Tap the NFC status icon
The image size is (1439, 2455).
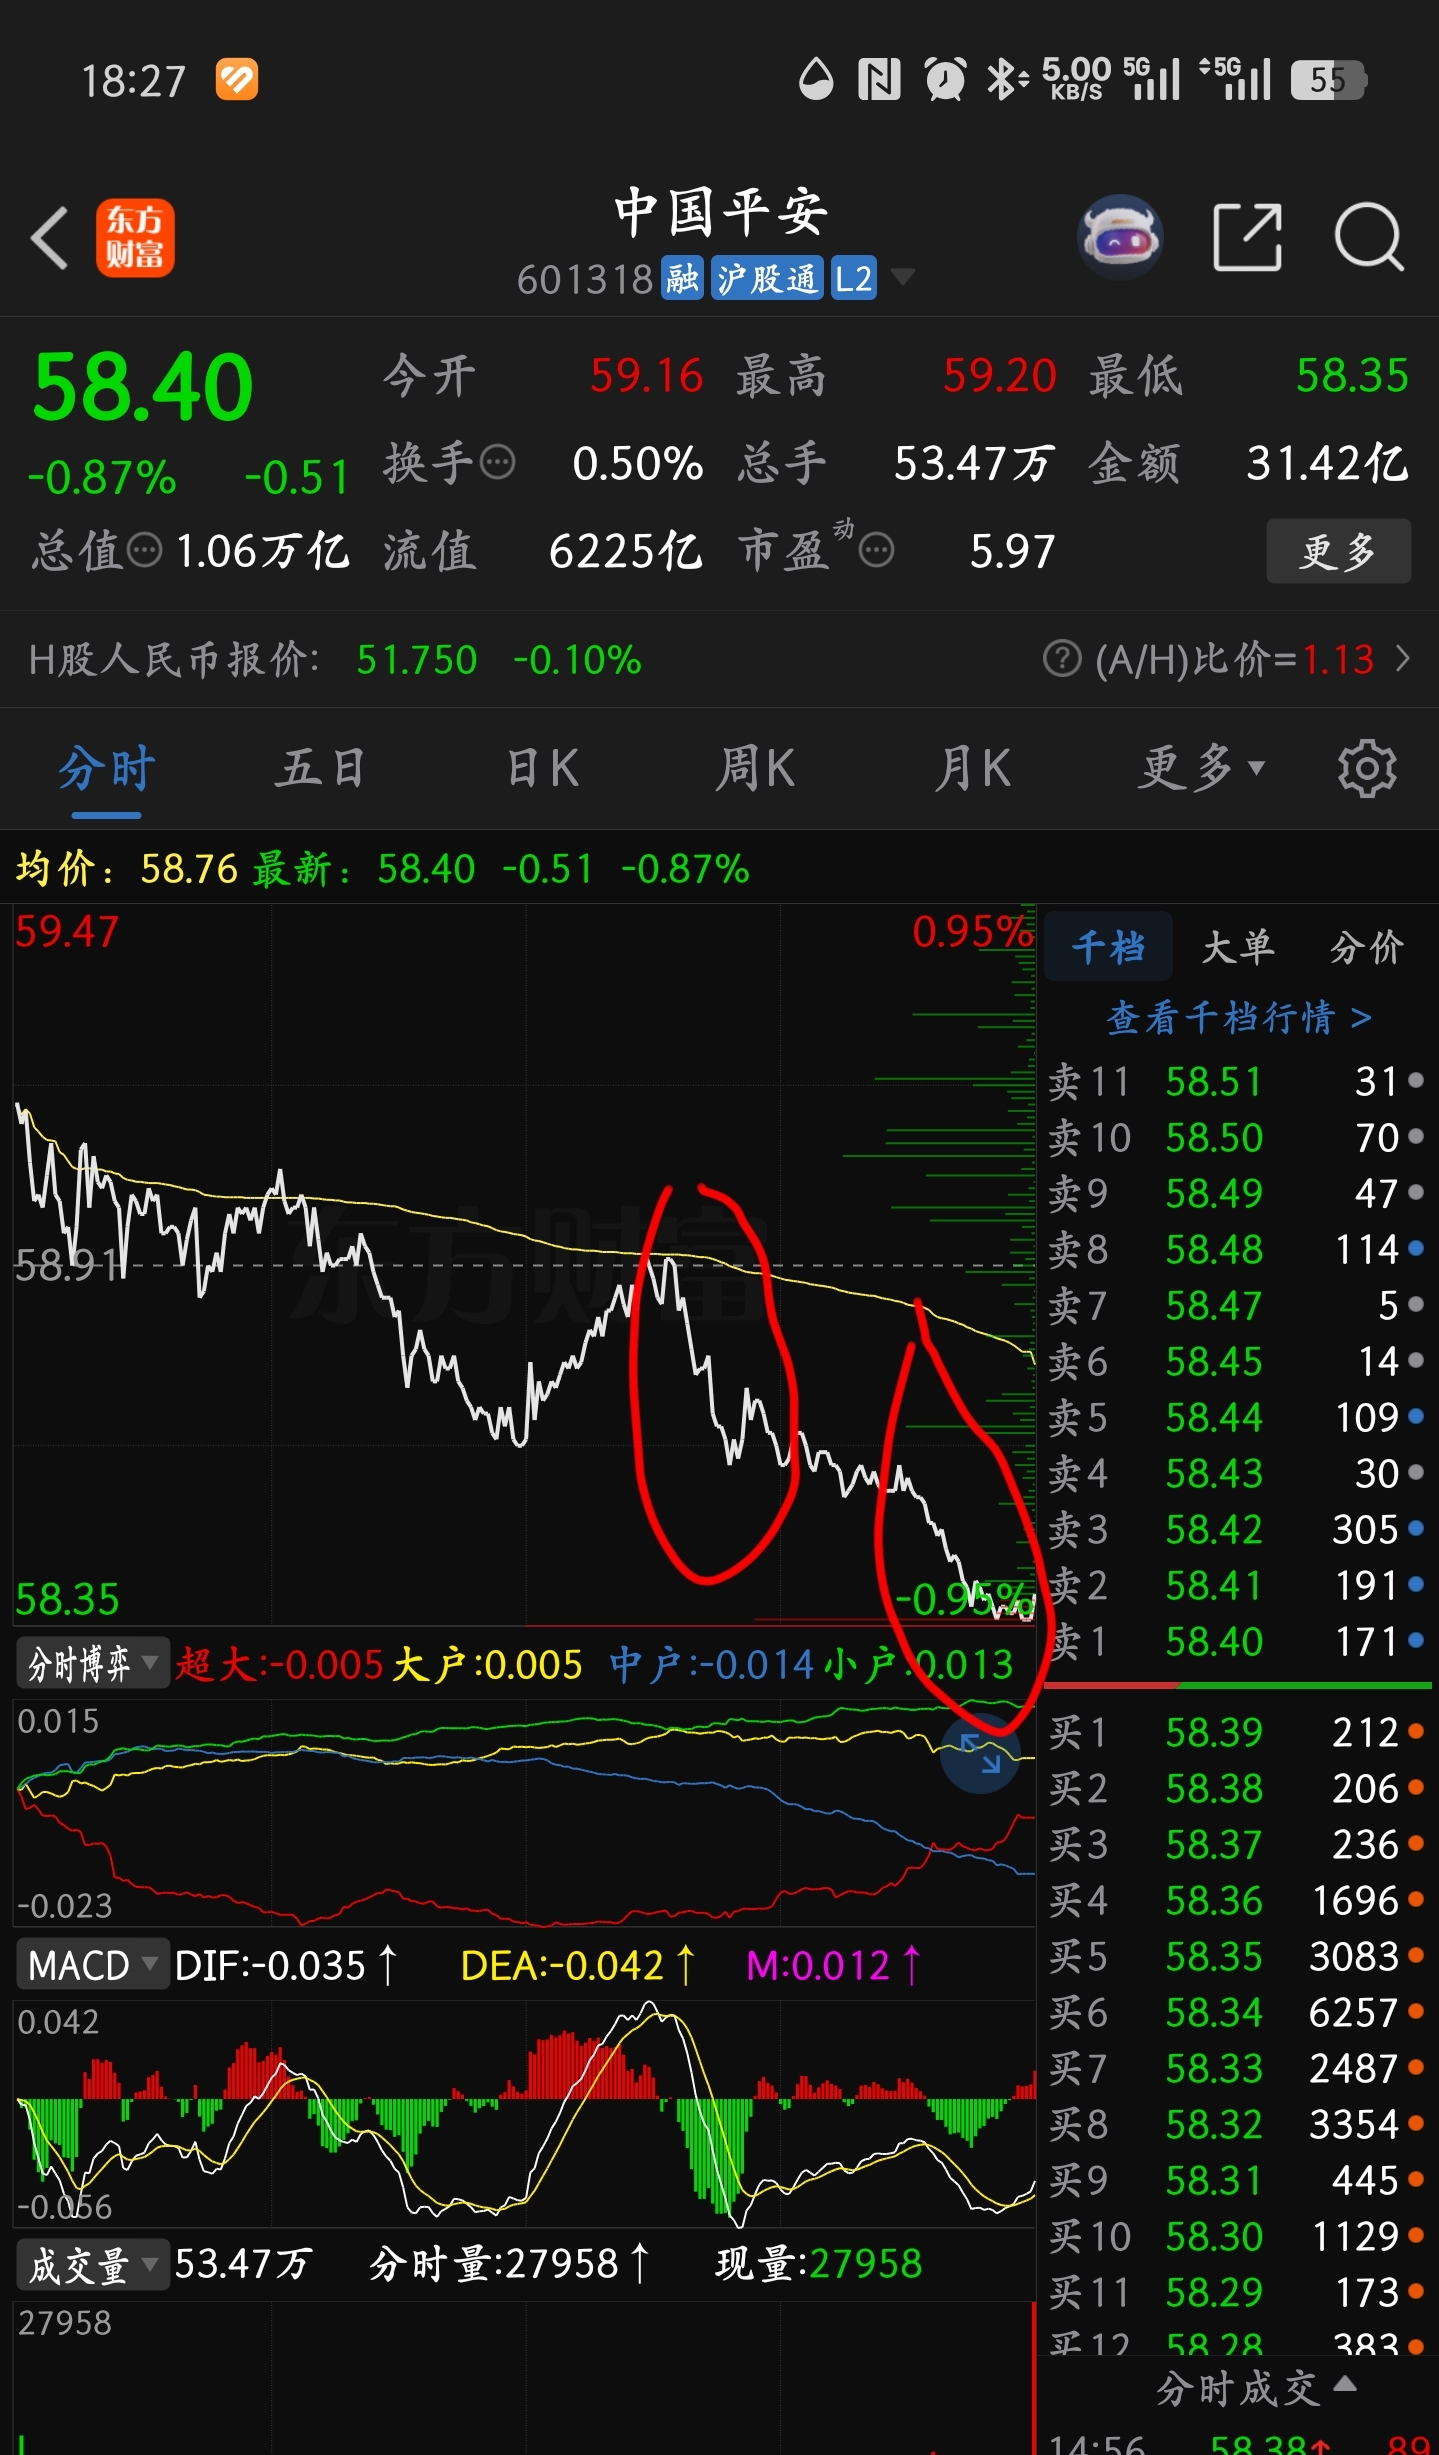[x=879, y=80]
